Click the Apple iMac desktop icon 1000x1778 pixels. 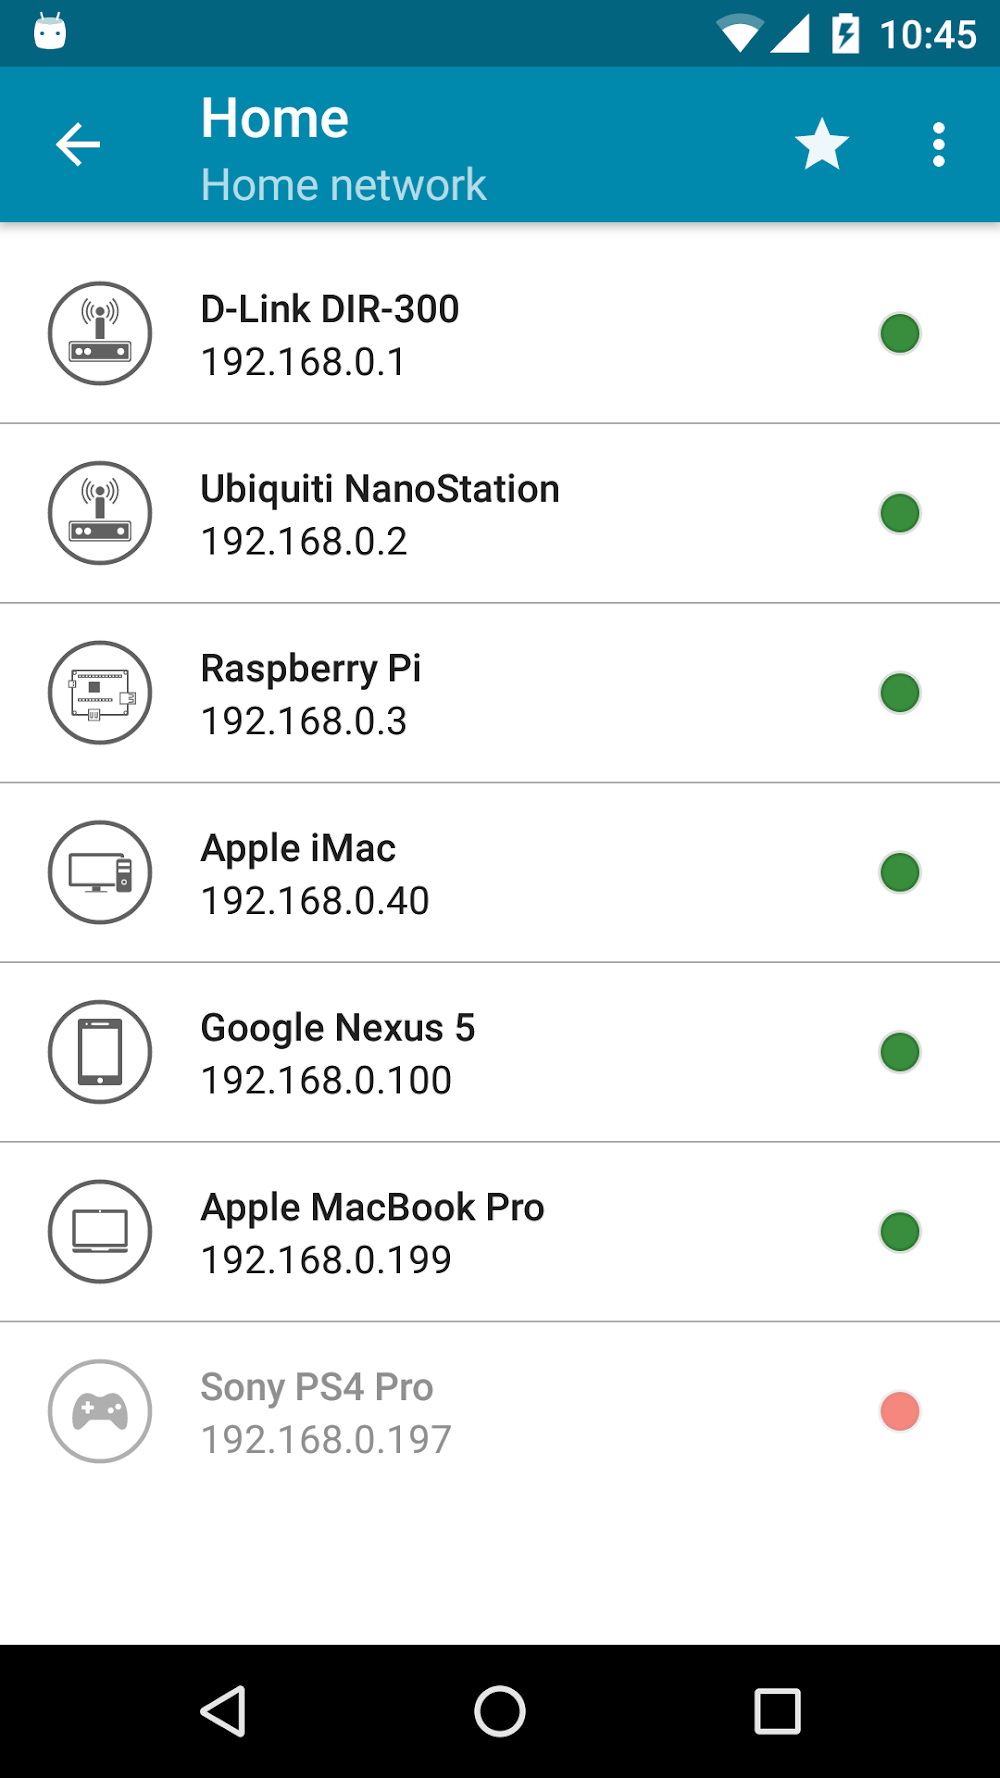tap(100, 872)
